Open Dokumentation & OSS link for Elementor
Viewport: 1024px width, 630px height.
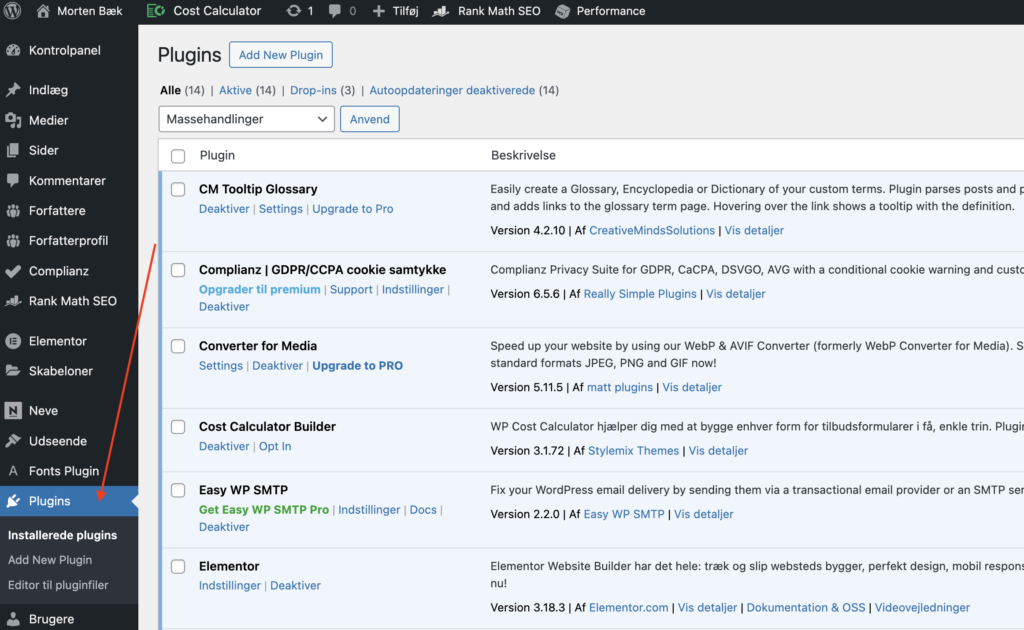point(806,607)
